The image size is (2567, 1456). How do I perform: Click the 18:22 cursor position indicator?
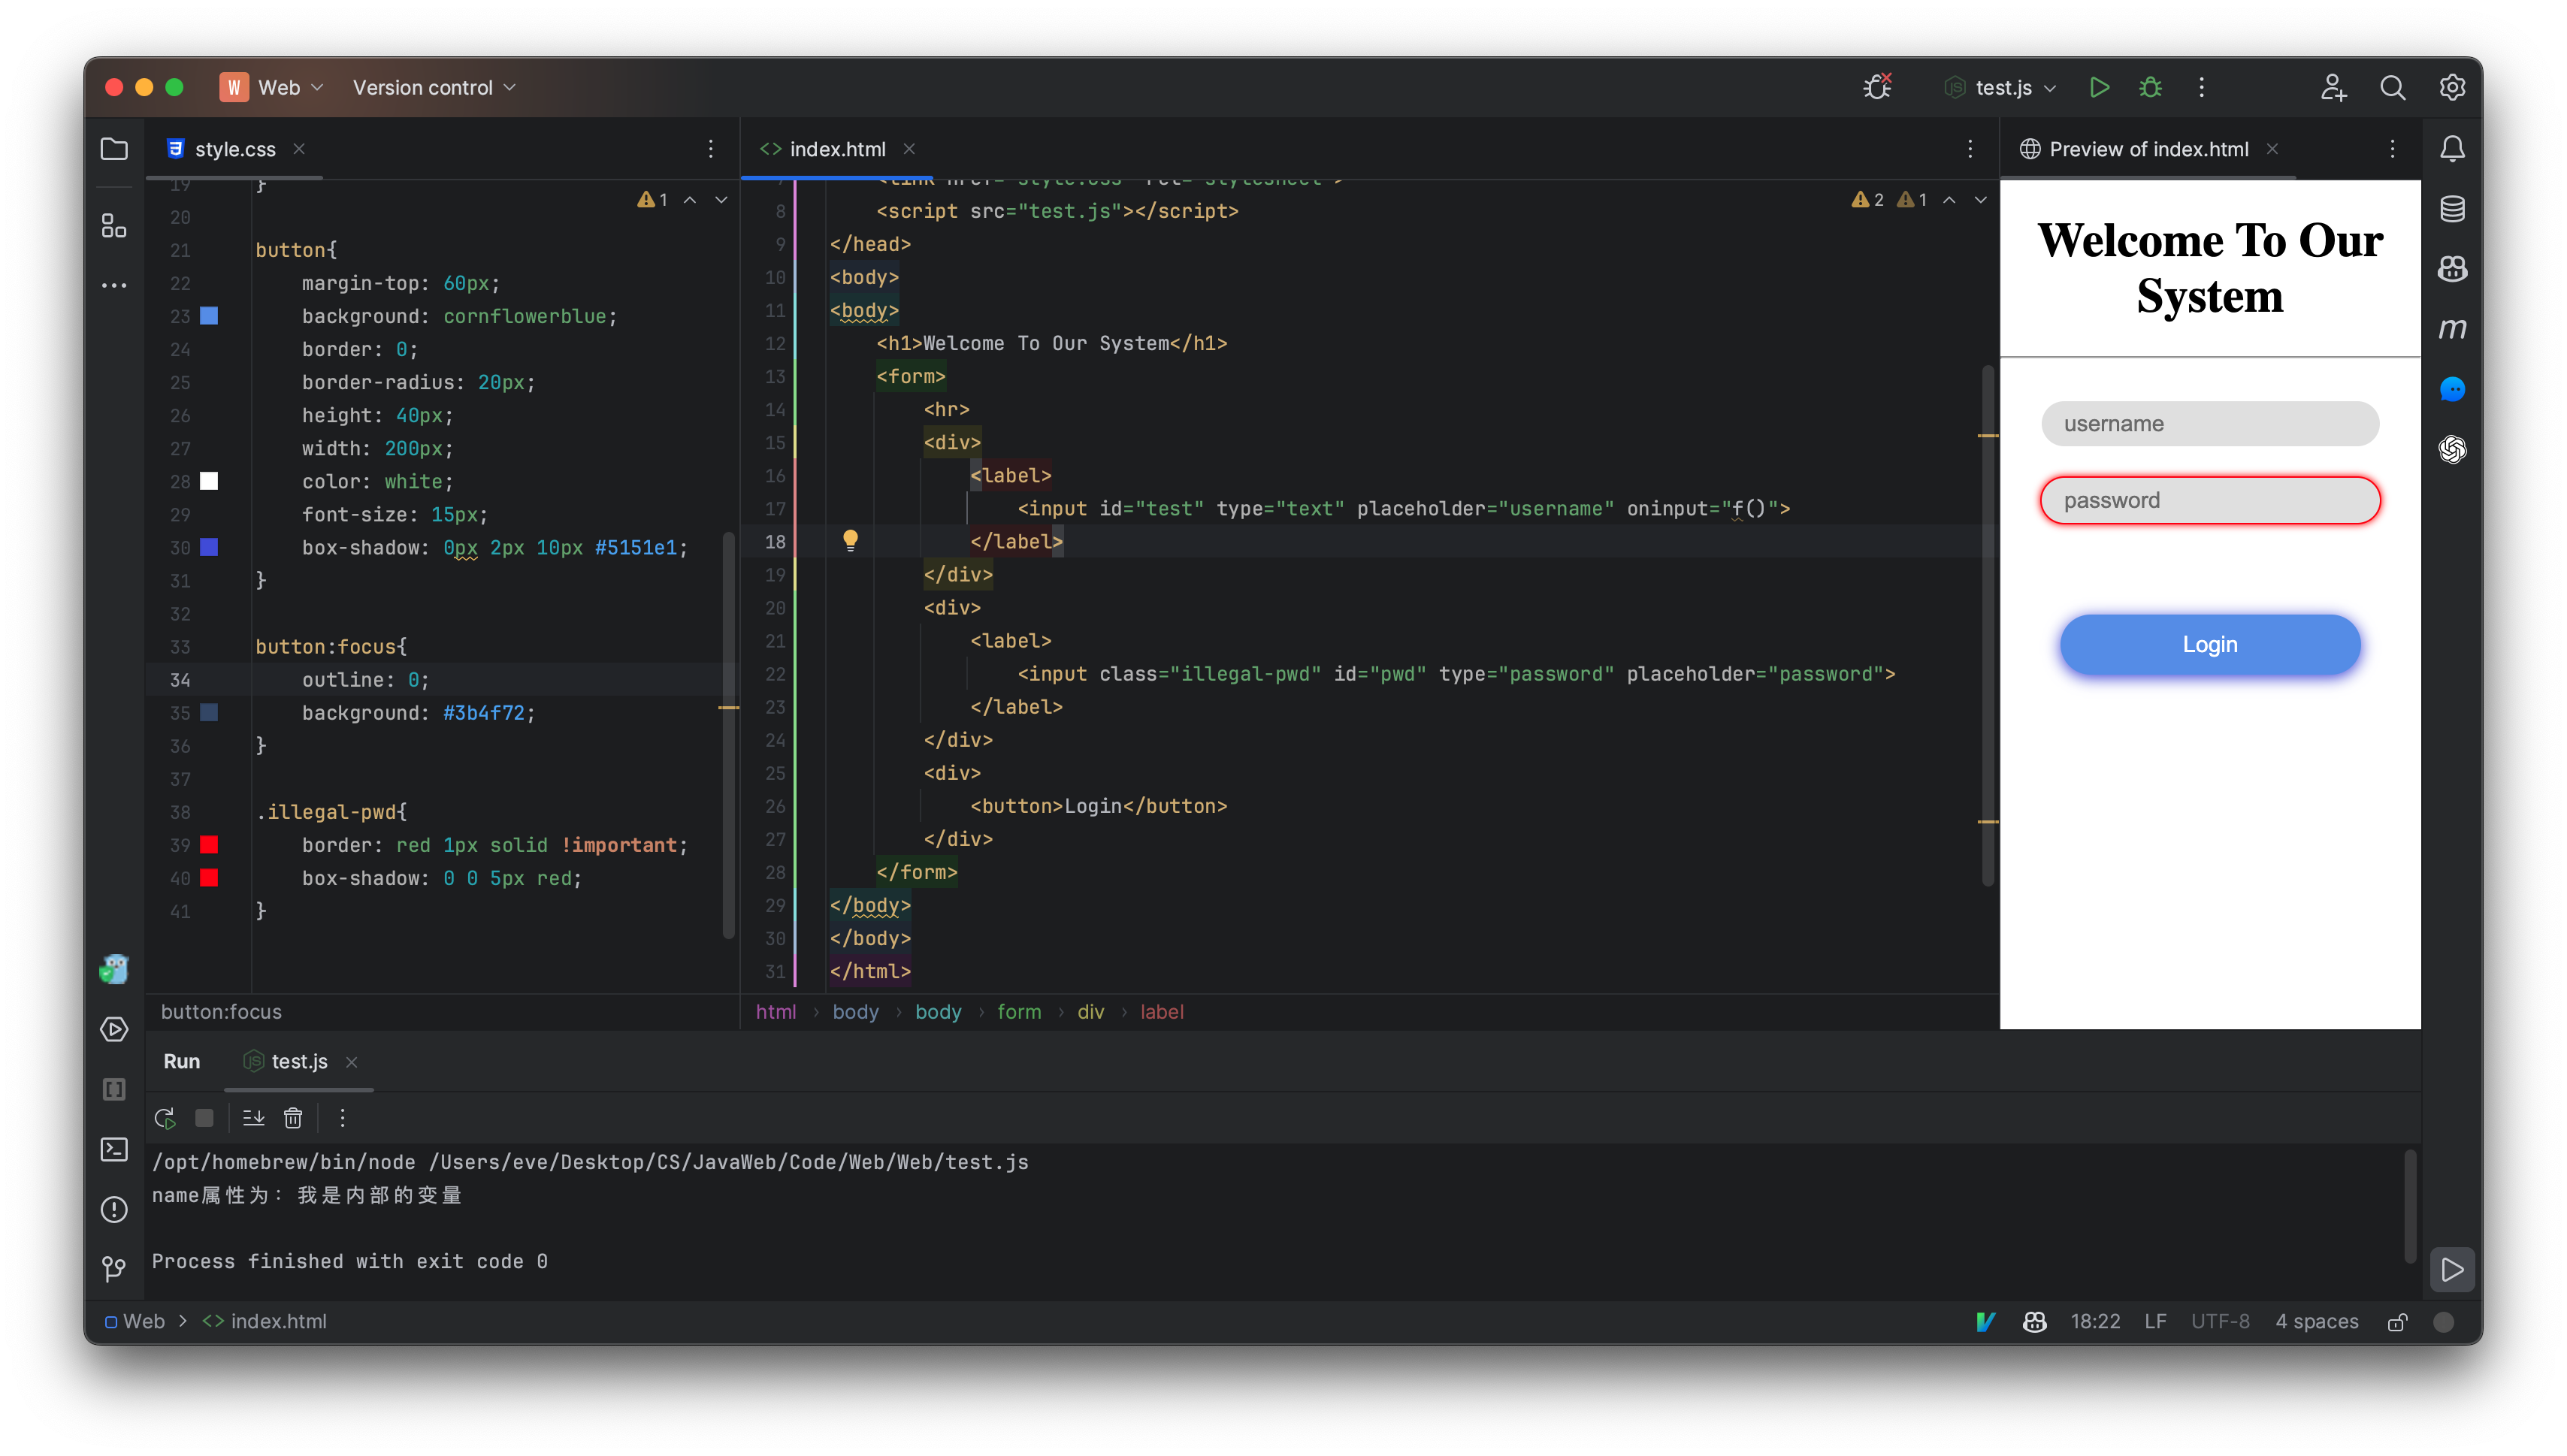tap(2095, 1321)
